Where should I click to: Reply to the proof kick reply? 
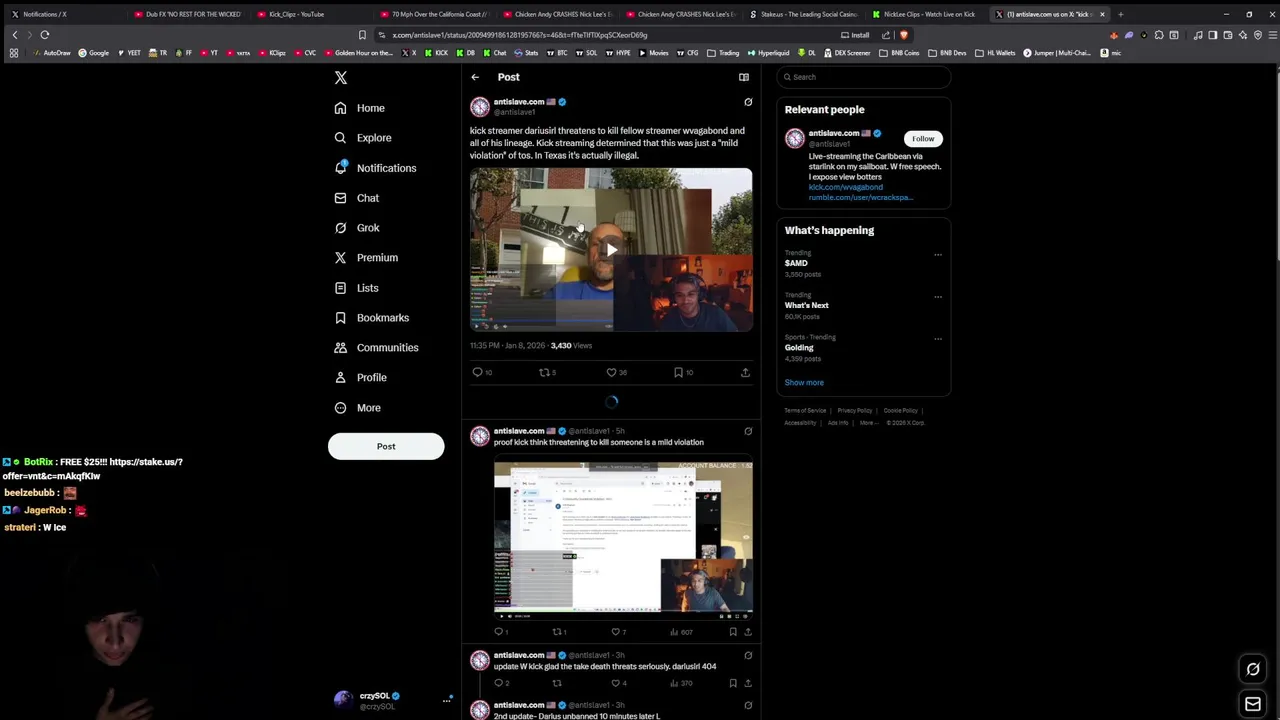pyautogui.click(x=501, y=632)
